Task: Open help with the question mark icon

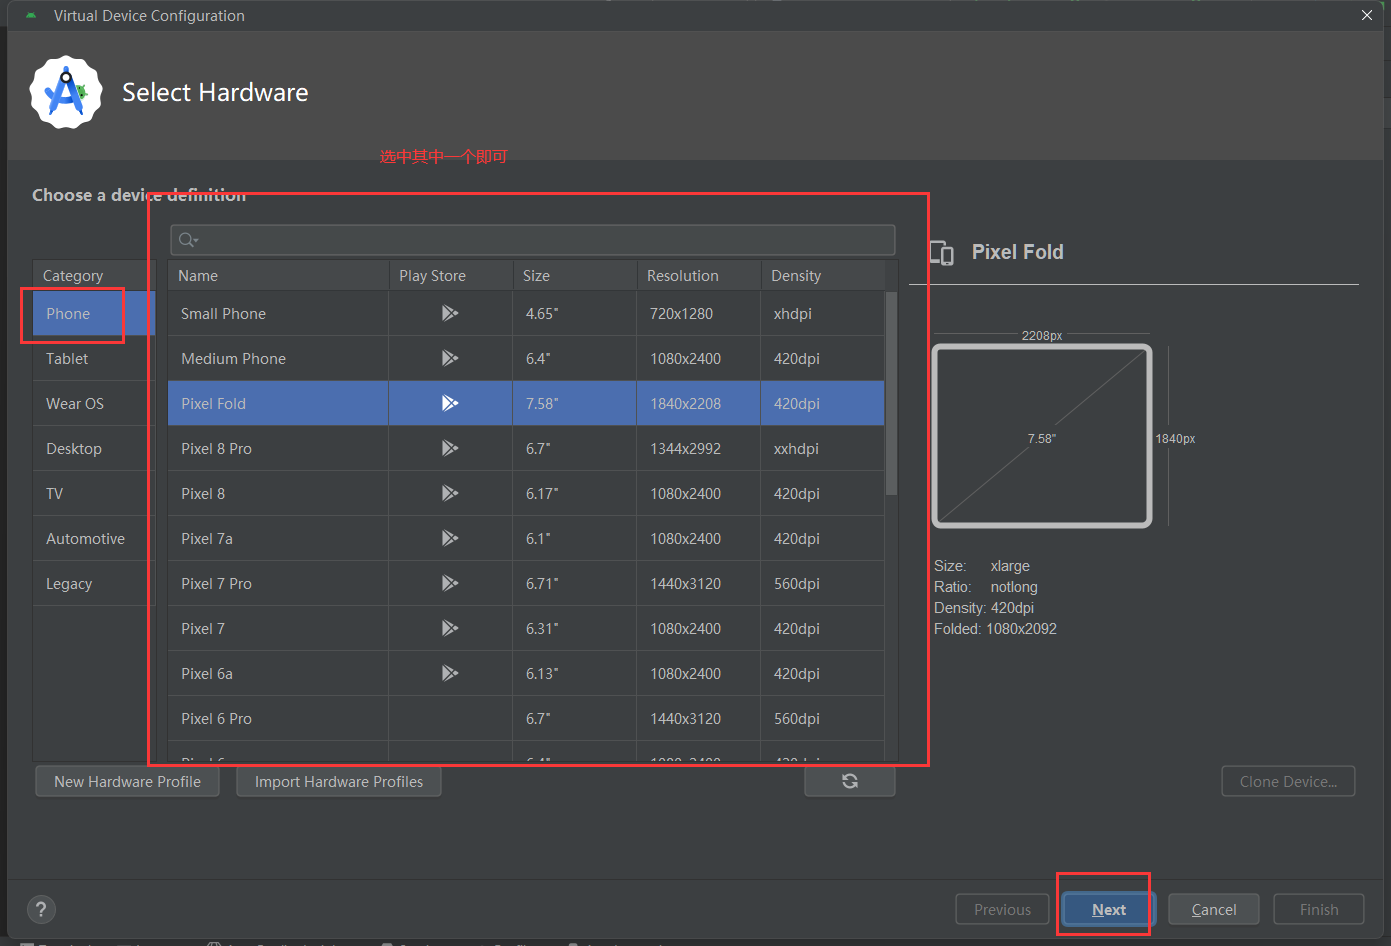Action: click(x=41, y=909)
